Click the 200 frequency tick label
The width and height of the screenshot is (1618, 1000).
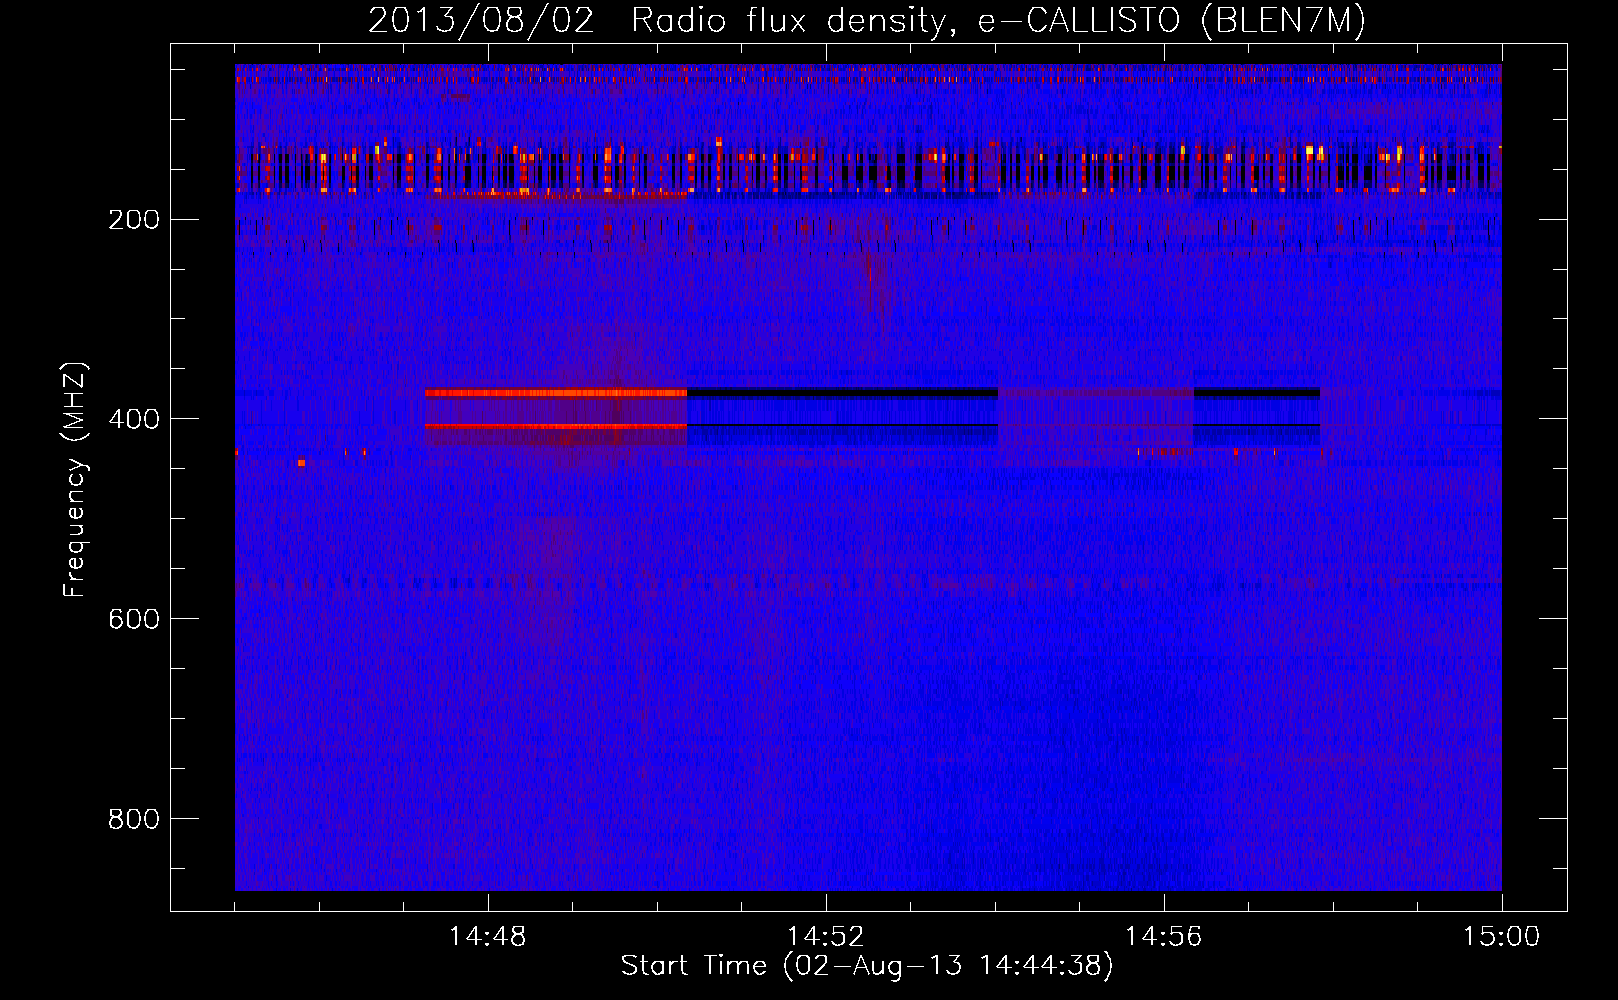134,220
